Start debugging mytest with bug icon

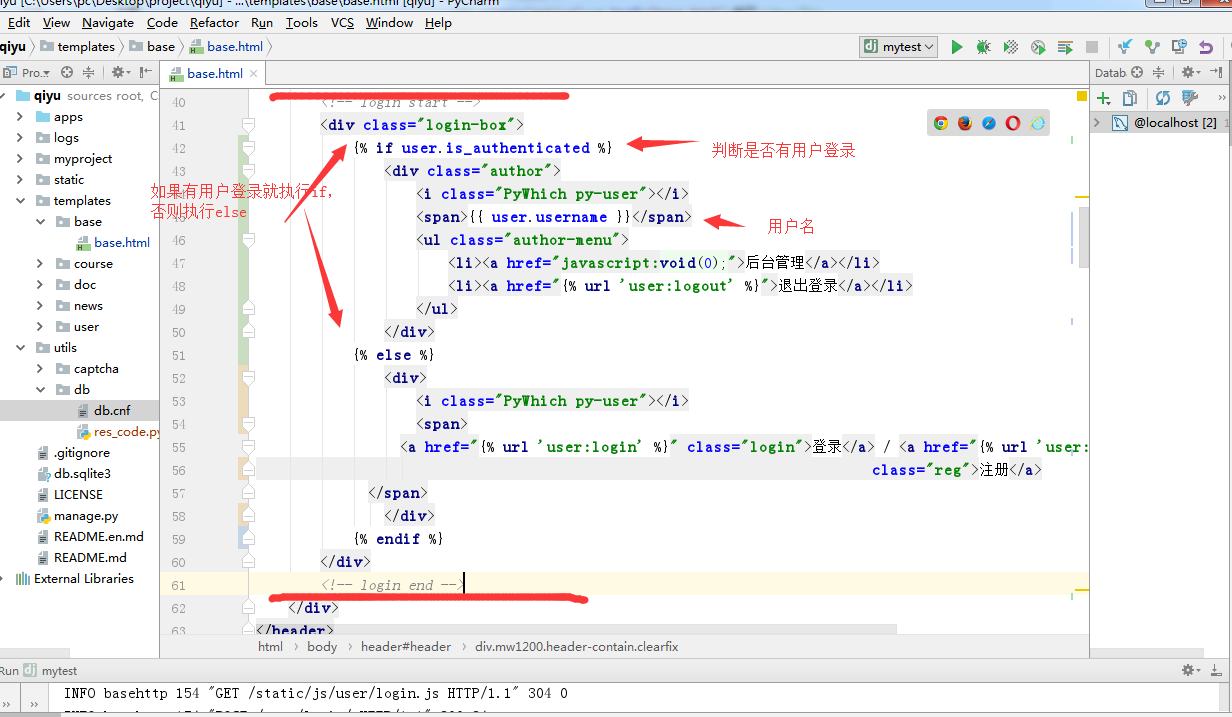[x=984, y=47]
